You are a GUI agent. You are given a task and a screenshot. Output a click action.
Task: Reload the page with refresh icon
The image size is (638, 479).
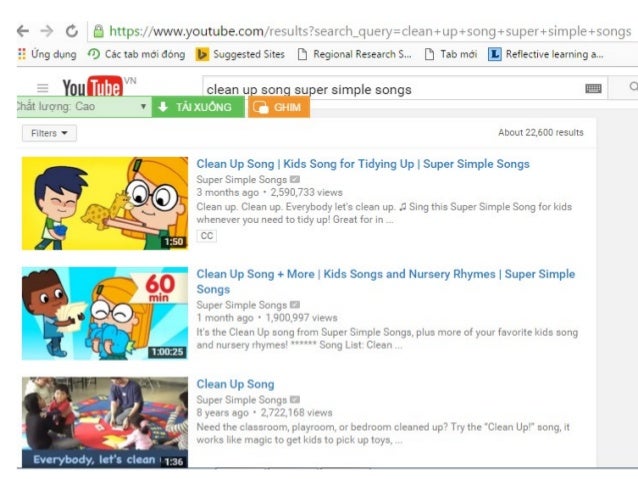point(72,31)
